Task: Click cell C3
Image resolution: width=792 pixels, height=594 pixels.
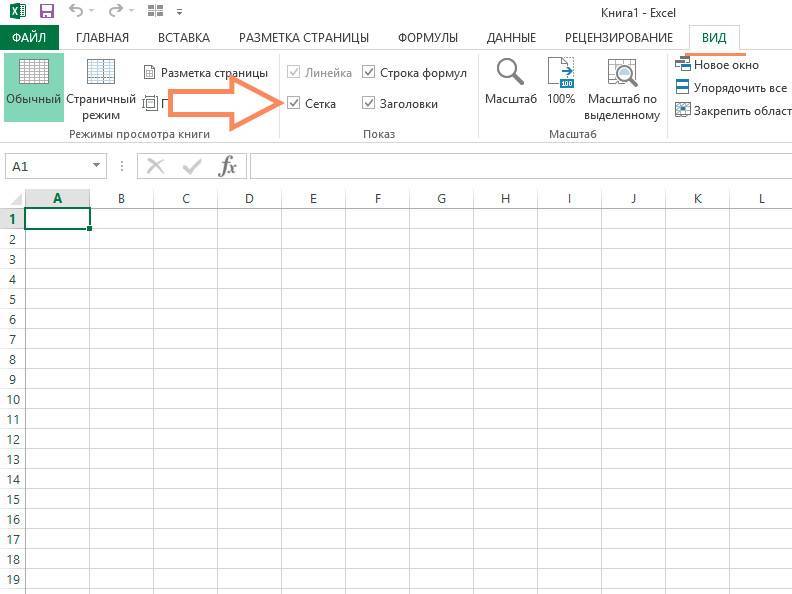Action: tap(185, 259)
